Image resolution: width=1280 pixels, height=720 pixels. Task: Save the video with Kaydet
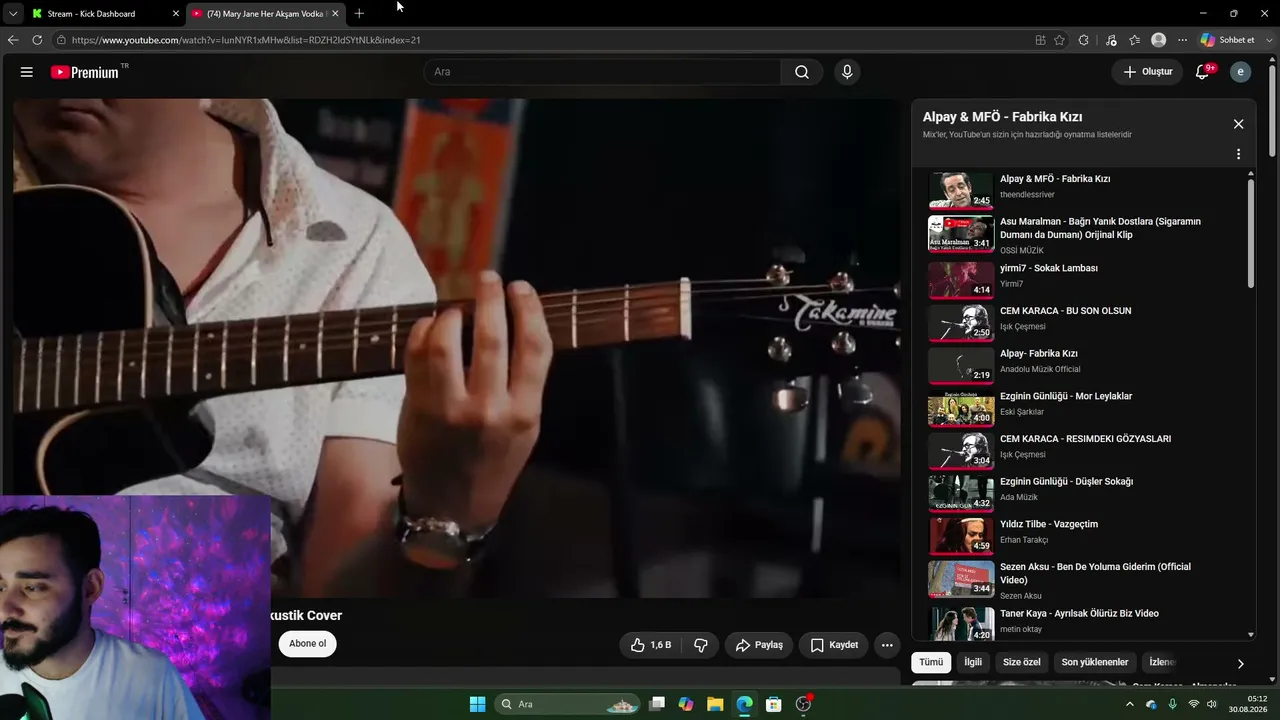[x=834, y=645]
